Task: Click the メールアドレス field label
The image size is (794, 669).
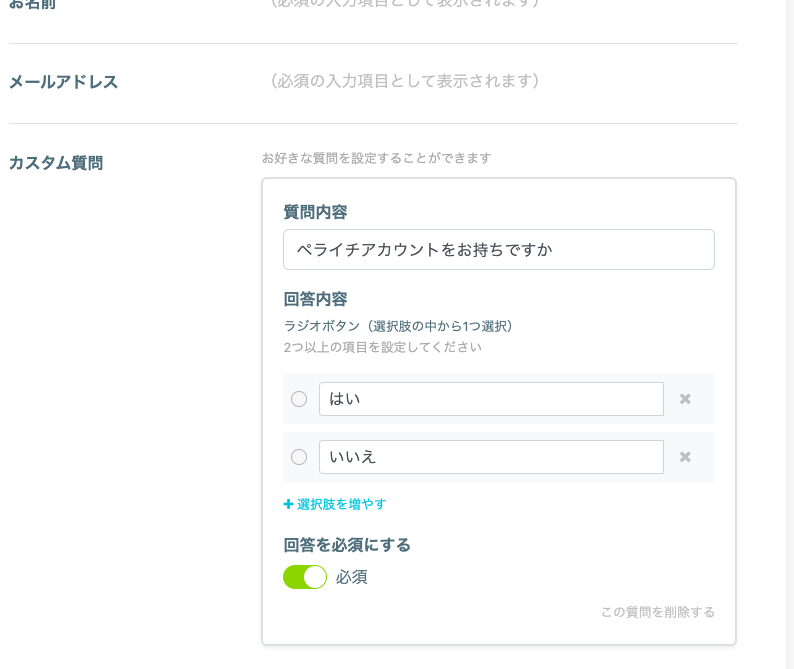Action: [64, 82]
